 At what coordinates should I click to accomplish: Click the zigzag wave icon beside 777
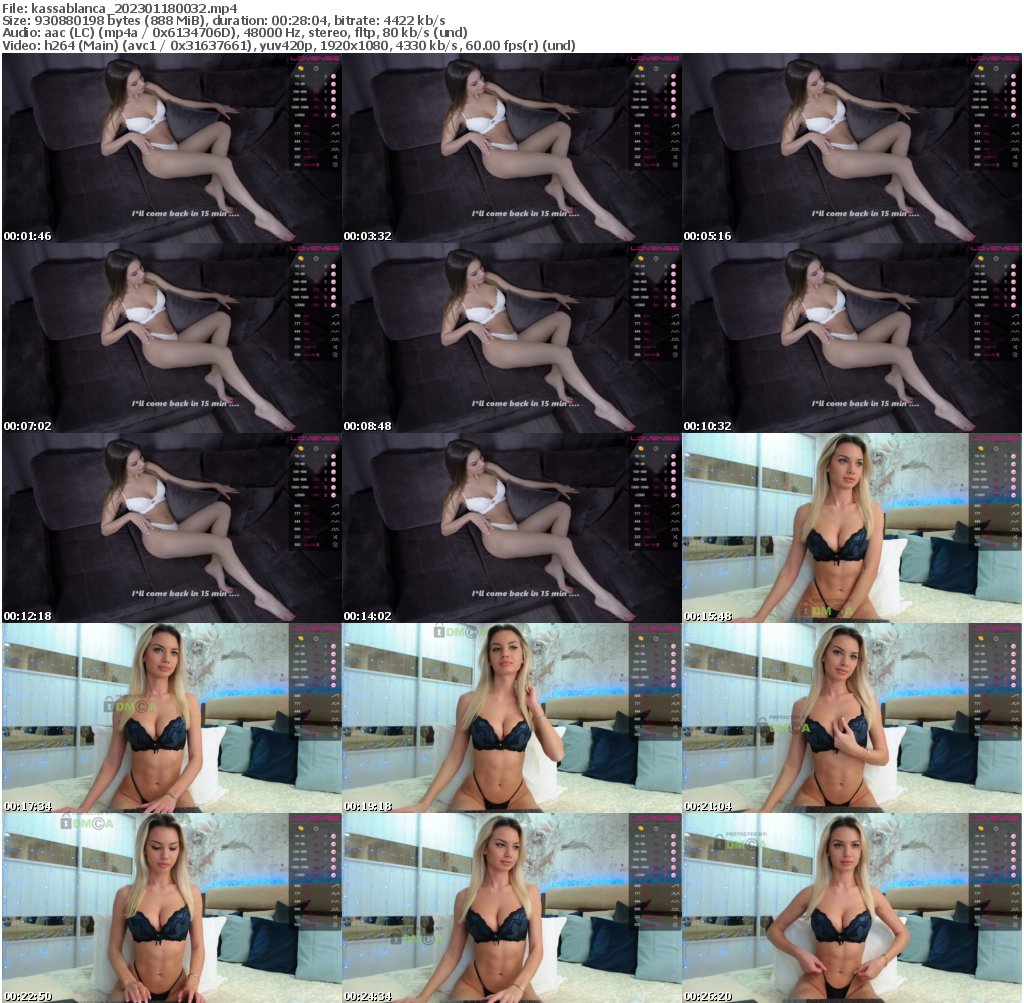tap(335, 133)
